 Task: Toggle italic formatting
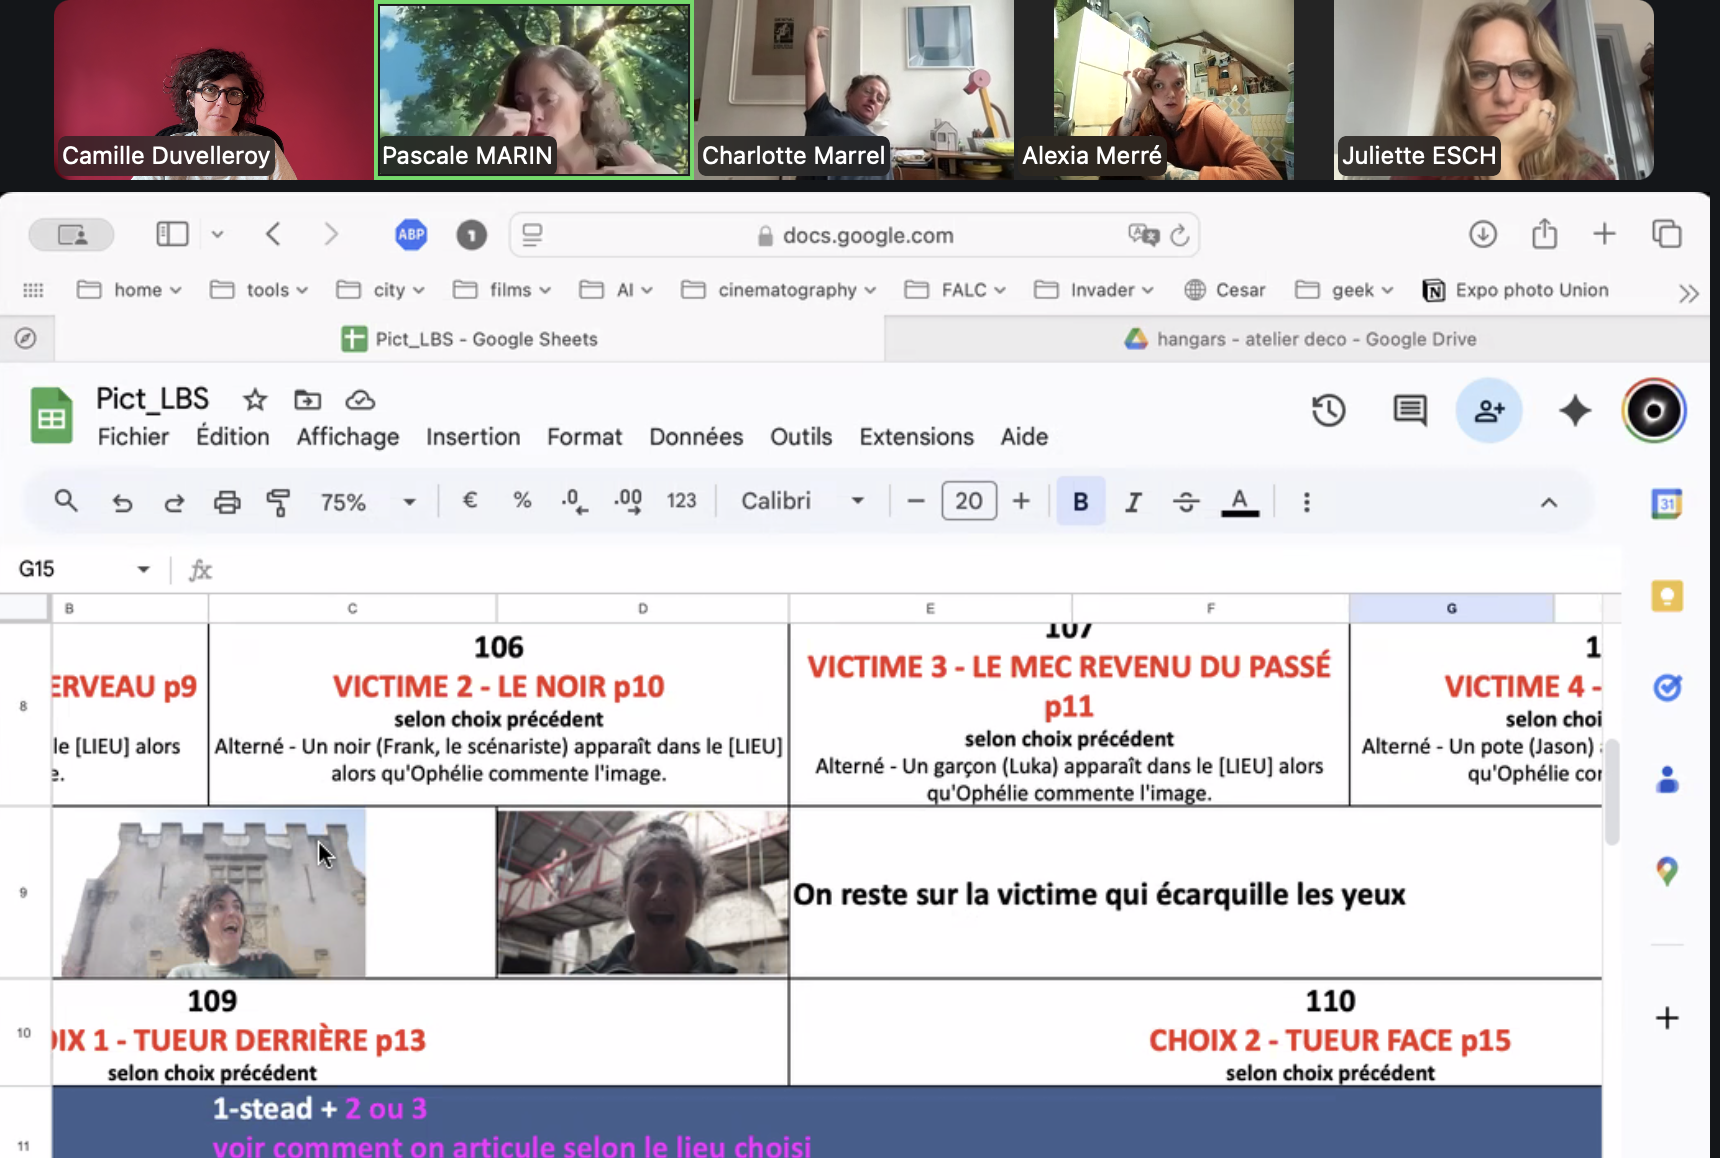tap(1133, 502)
